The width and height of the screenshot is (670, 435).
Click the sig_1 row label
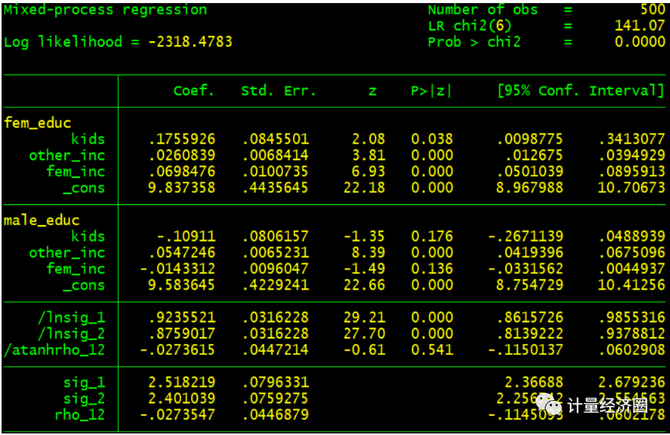coord(84,382)
